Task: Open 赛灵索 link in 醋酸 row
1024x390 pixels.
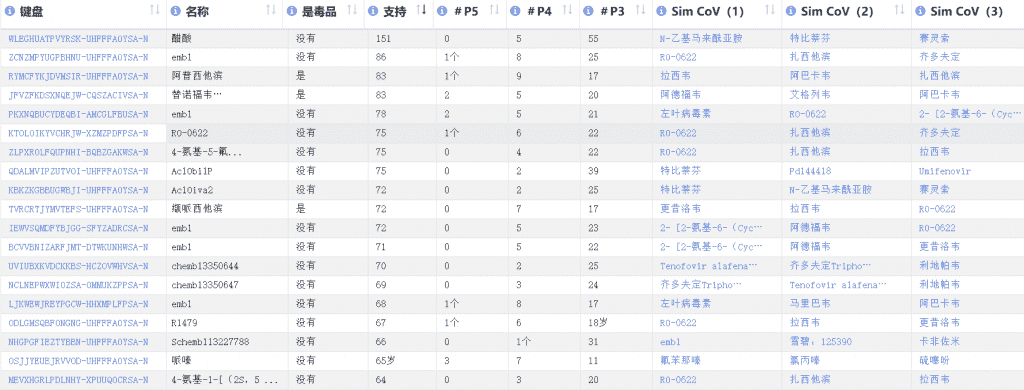Action: tap(935, 39)
